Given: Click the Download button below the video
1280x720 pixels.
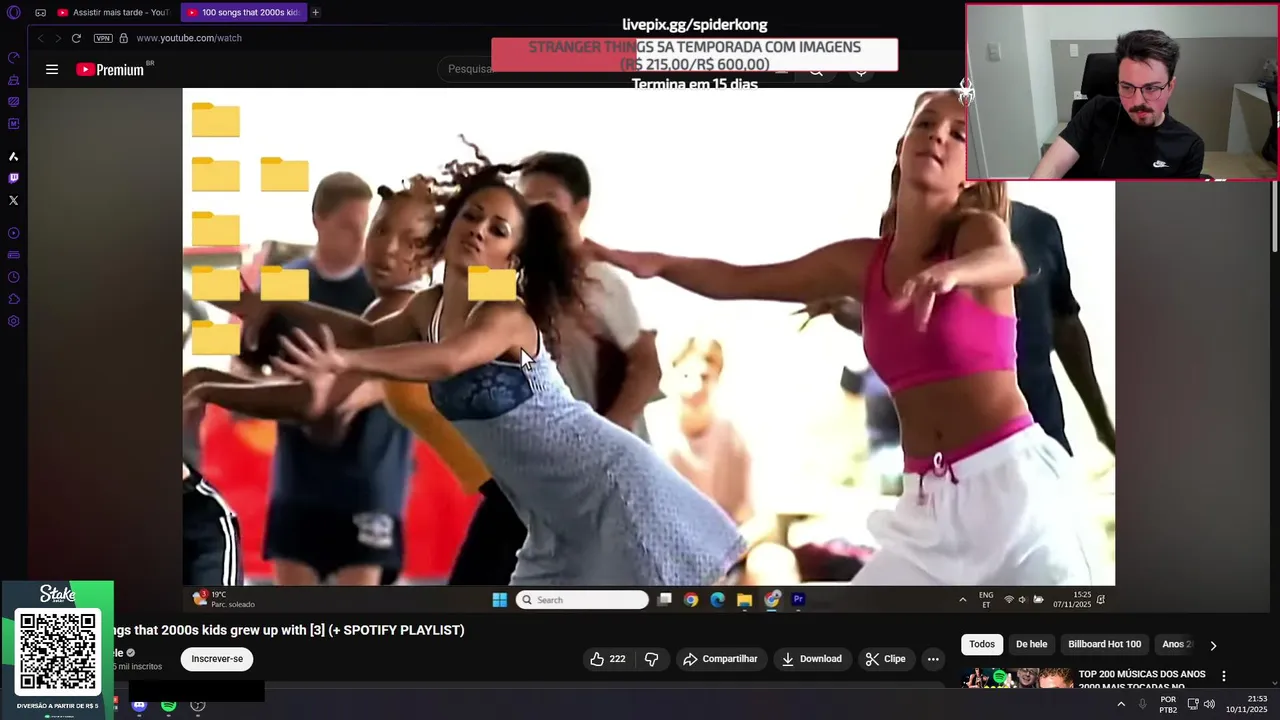Looking at the screenshot, I should (x=812, y=659).
